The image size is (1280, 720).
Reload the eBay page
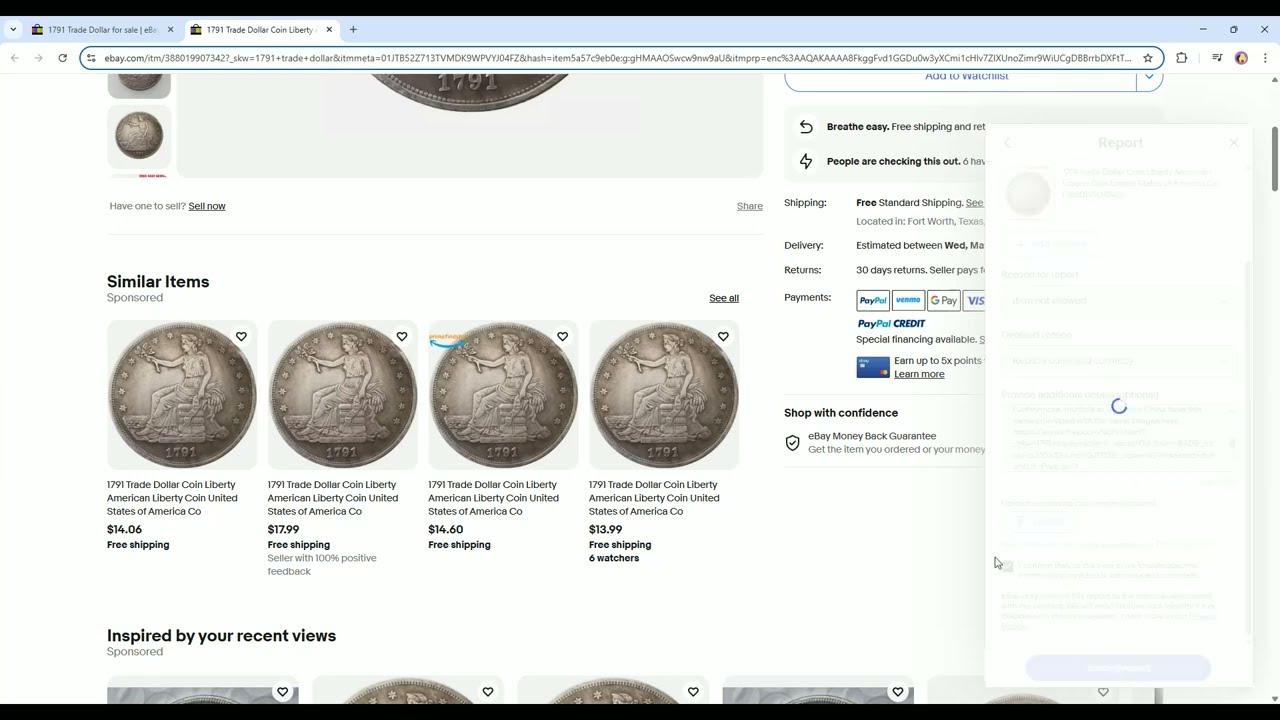click(x=62, y=58)
